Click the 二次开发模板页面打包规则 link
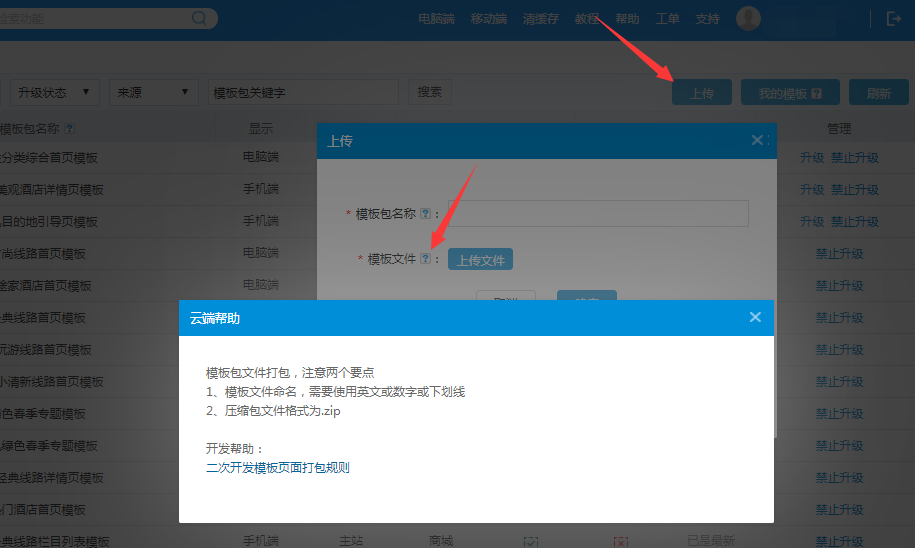Image resolution: width=915 pixels, height=548 pixels. (277, 467)
